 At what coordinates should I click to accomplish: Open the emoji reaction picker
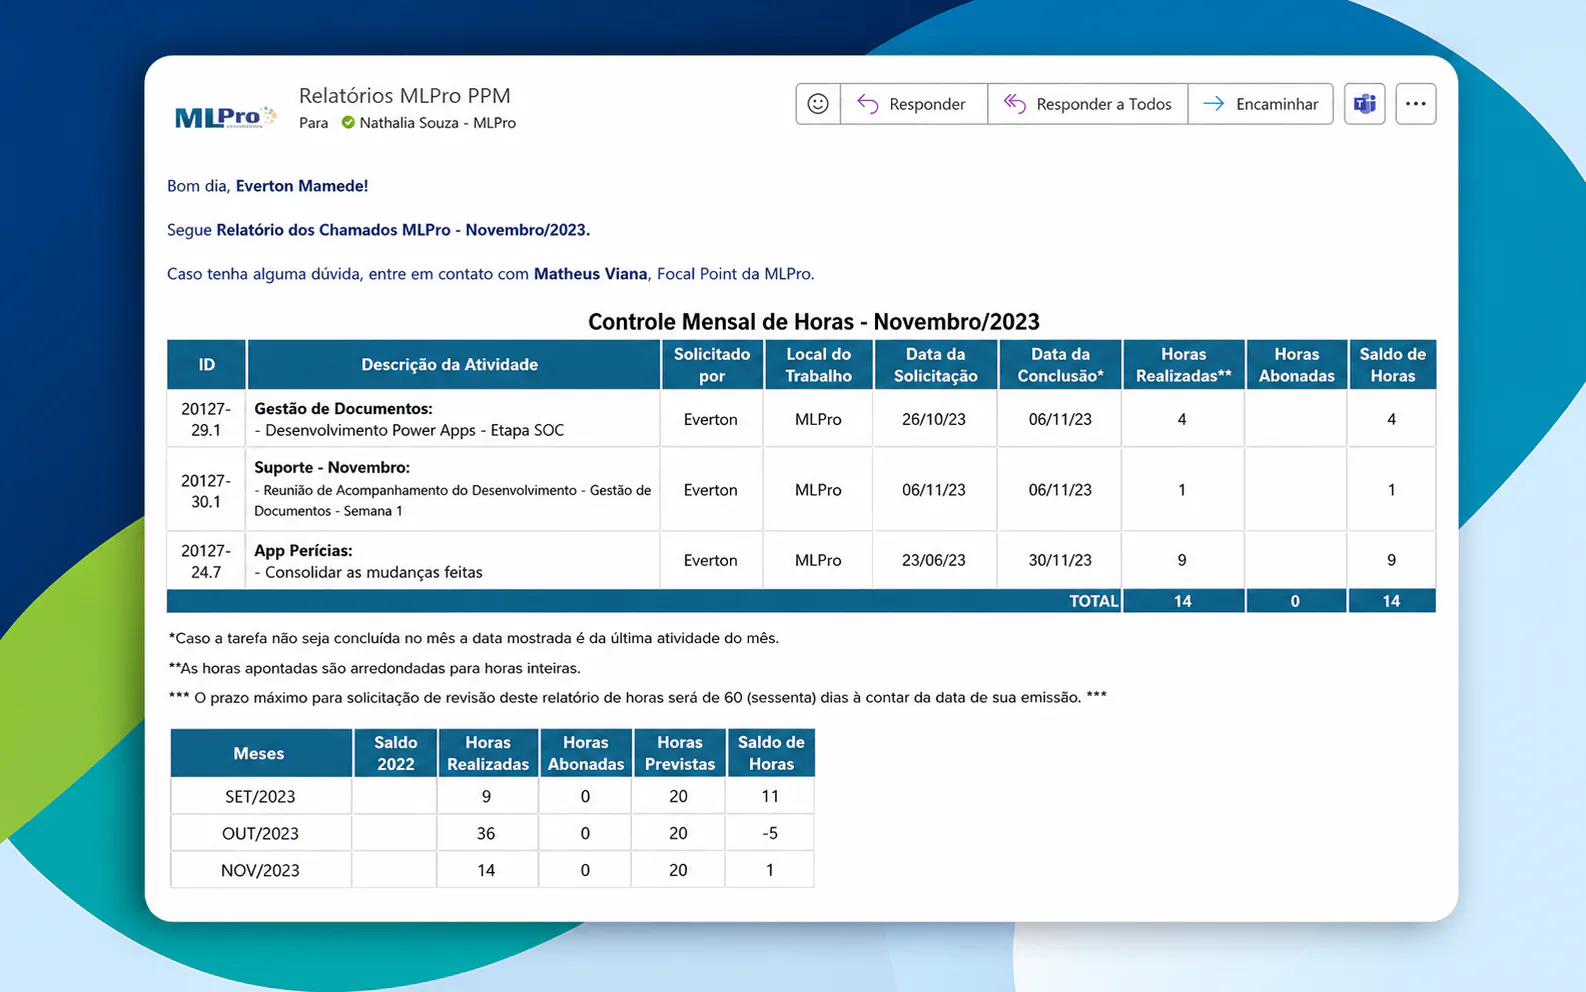coord(818,104)
